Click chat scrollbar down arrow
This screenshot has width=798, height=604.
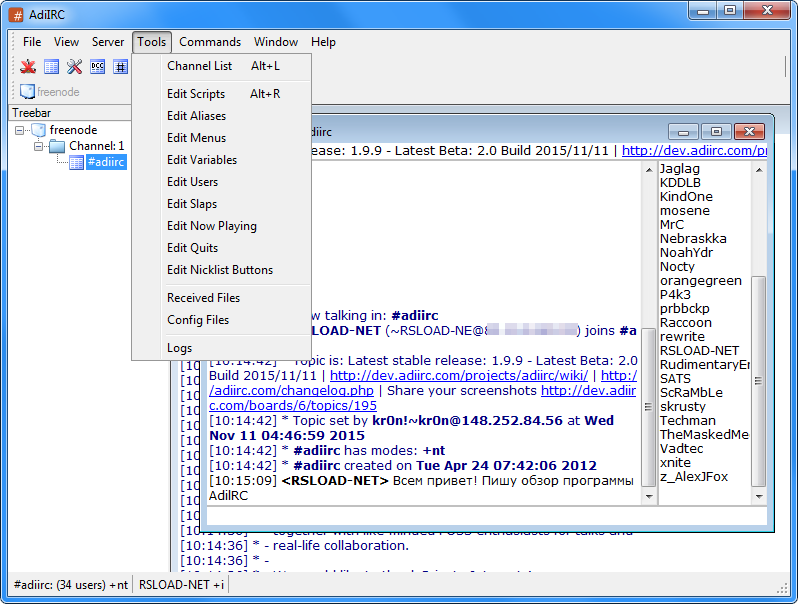pyautogui.click(x=649, y=496)
